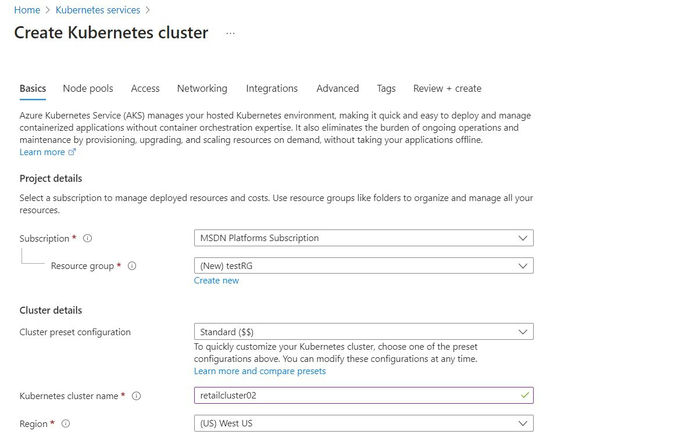The height and width of the screenshot is (438, 700).
Task: Open the Advanced tab
Action: click(x=337, y=89)
